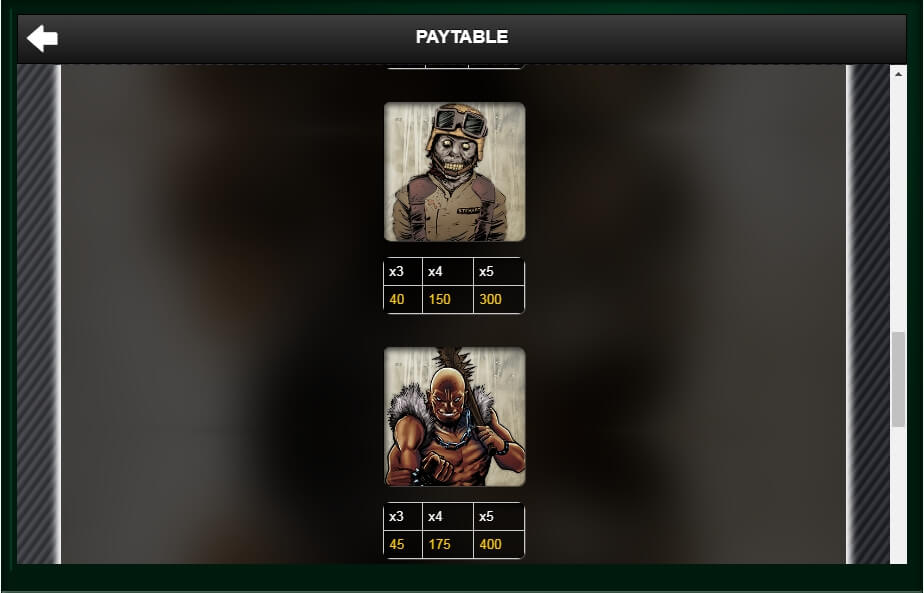
Task: Click the x4 cell under barbarian symbol
Action: pyautogui.click(x=448, y=517)
